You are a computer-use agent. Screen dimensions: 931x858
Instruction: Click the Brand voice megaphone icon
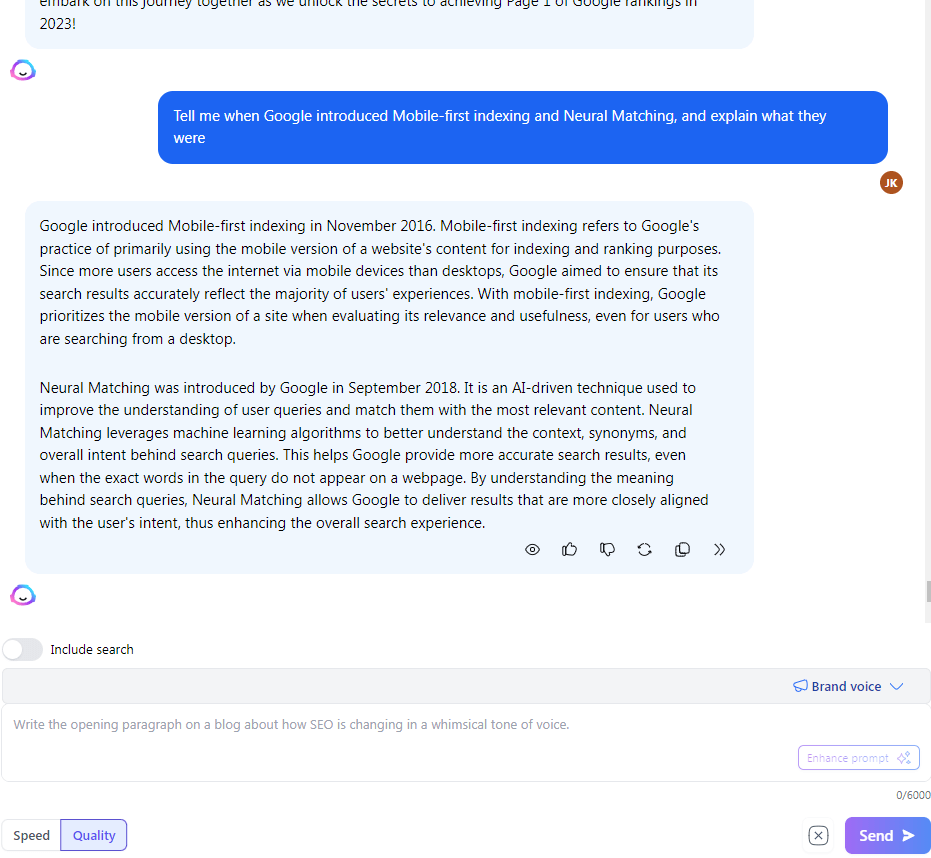point(800,686)
